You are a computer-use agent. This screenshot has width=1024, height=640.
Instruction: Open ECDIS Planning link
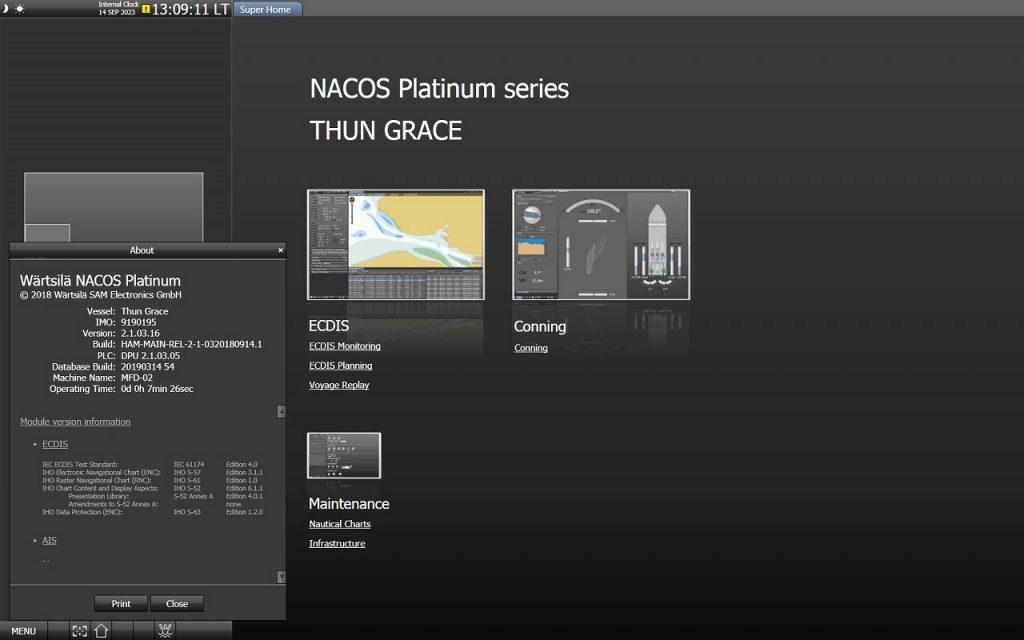pos(341,366)
